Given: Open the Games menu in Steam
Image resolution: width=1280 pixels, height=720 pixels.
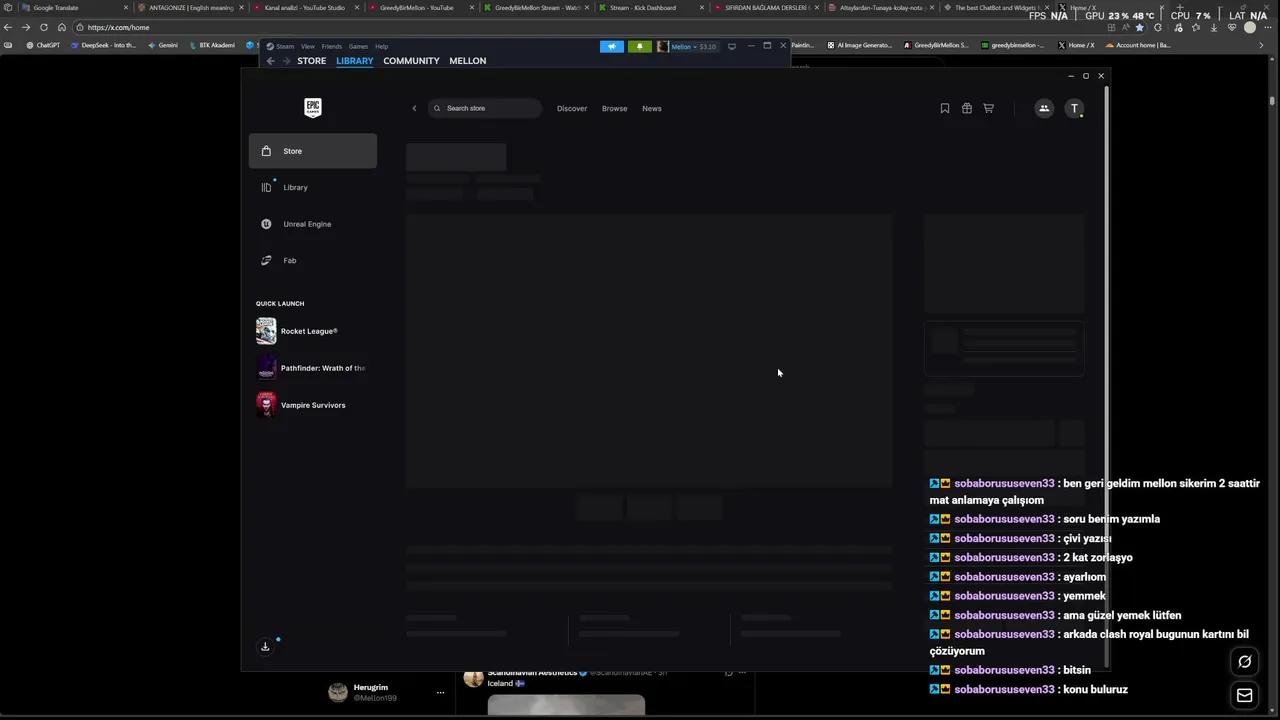Looking at the screenshot, I should pos(358,46).
